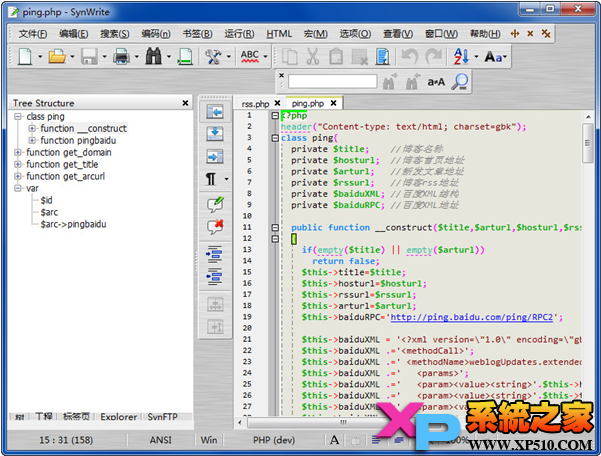Toggle non-printing characters with the pilcrow icon
The width and height of the screenshot is (601, 456).
[211, 179]
